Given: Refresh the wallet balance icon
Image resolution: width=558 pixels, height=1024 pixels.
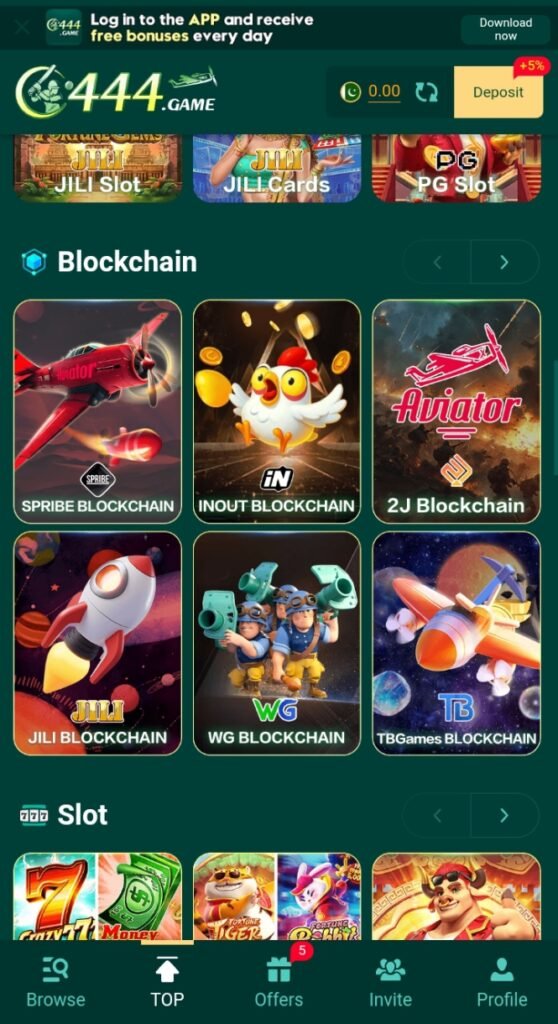Looking at the screenshot, I should coord(427,92).
